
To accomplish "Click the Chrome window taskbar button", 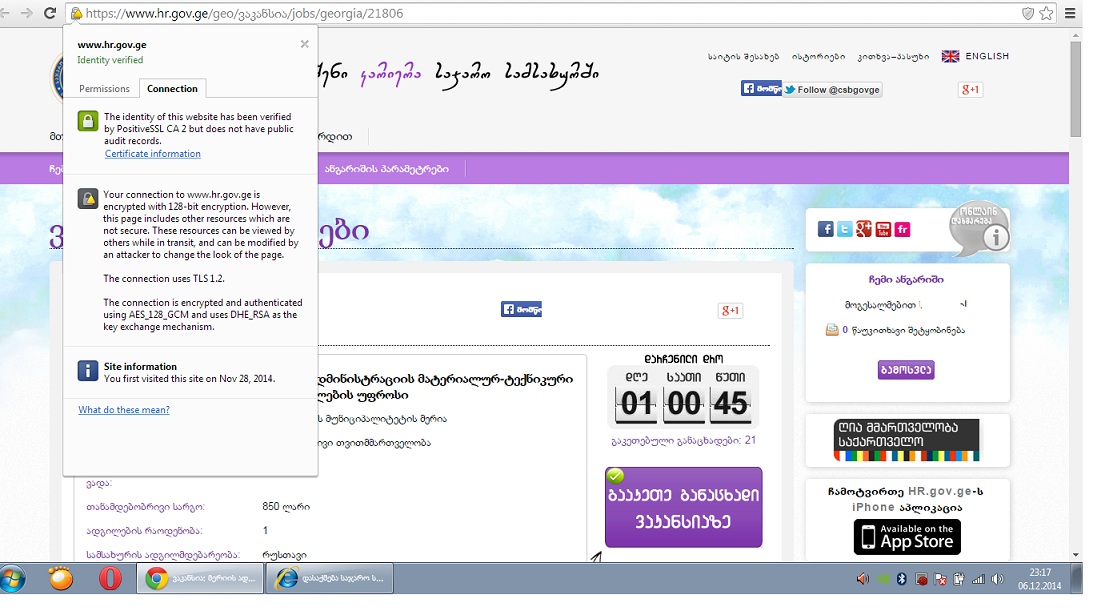I will pyautogui.click(x=200, y=578).
